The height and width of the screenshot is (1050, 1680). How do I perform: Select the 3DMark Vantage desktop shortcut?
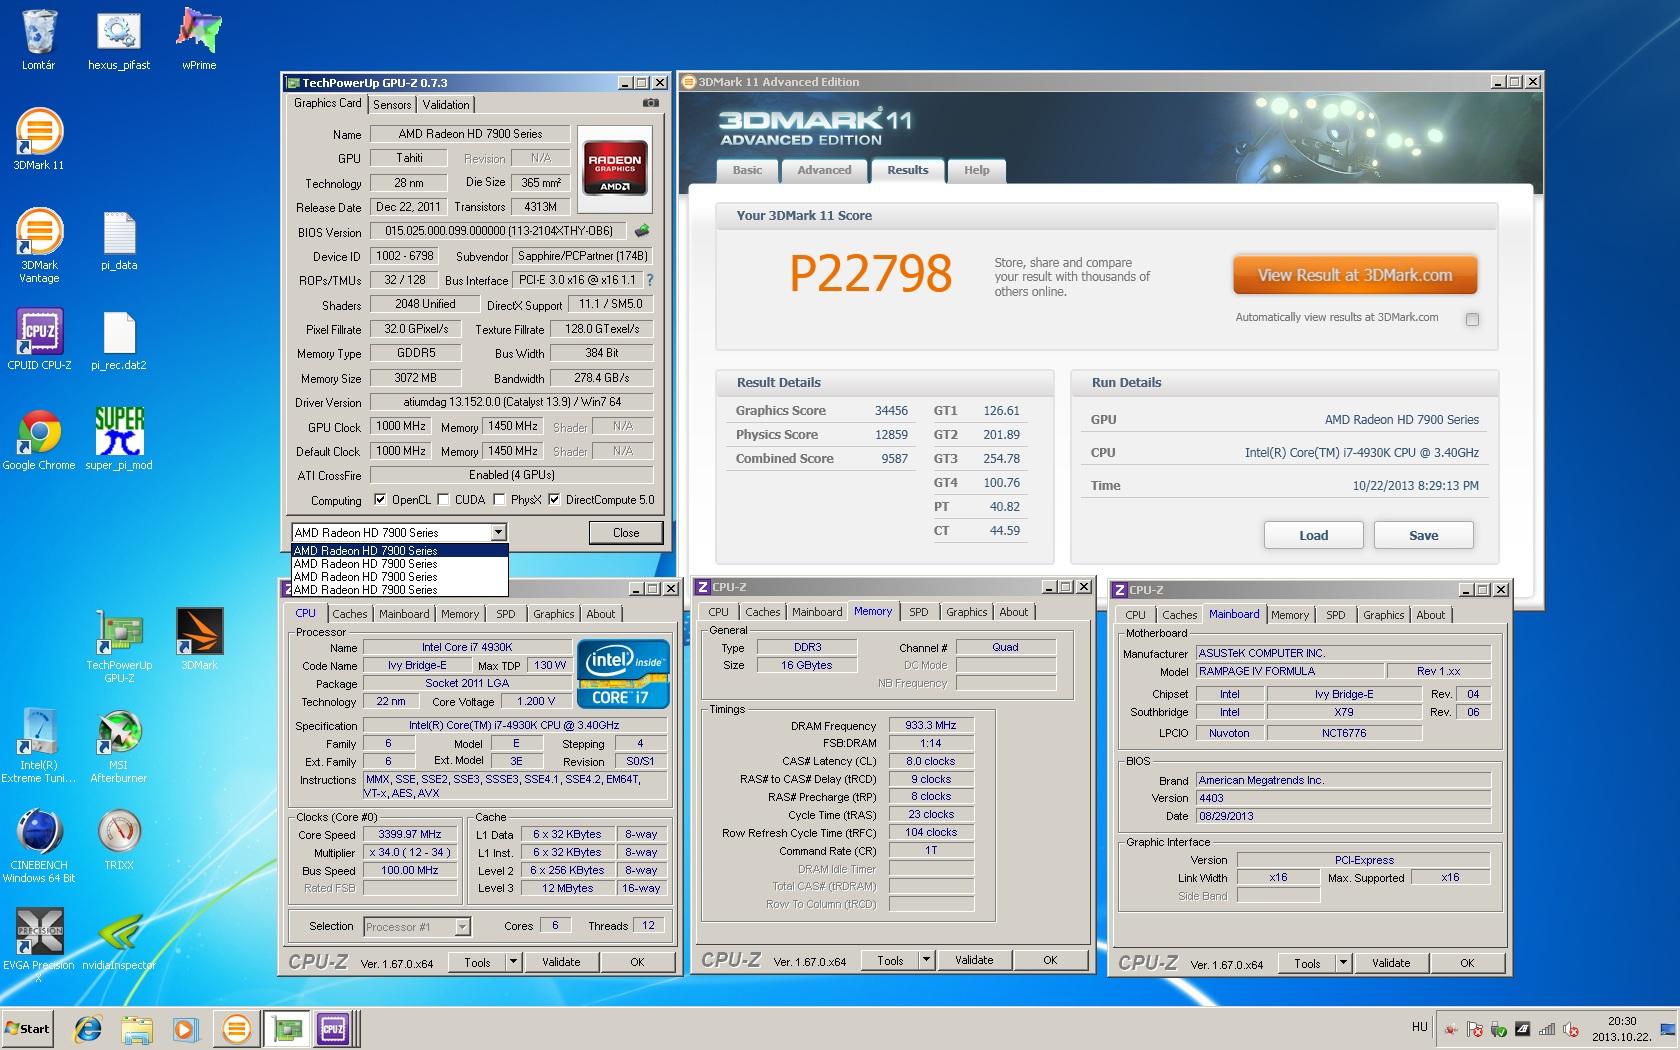pyautogui.click(x=38, y=245)
